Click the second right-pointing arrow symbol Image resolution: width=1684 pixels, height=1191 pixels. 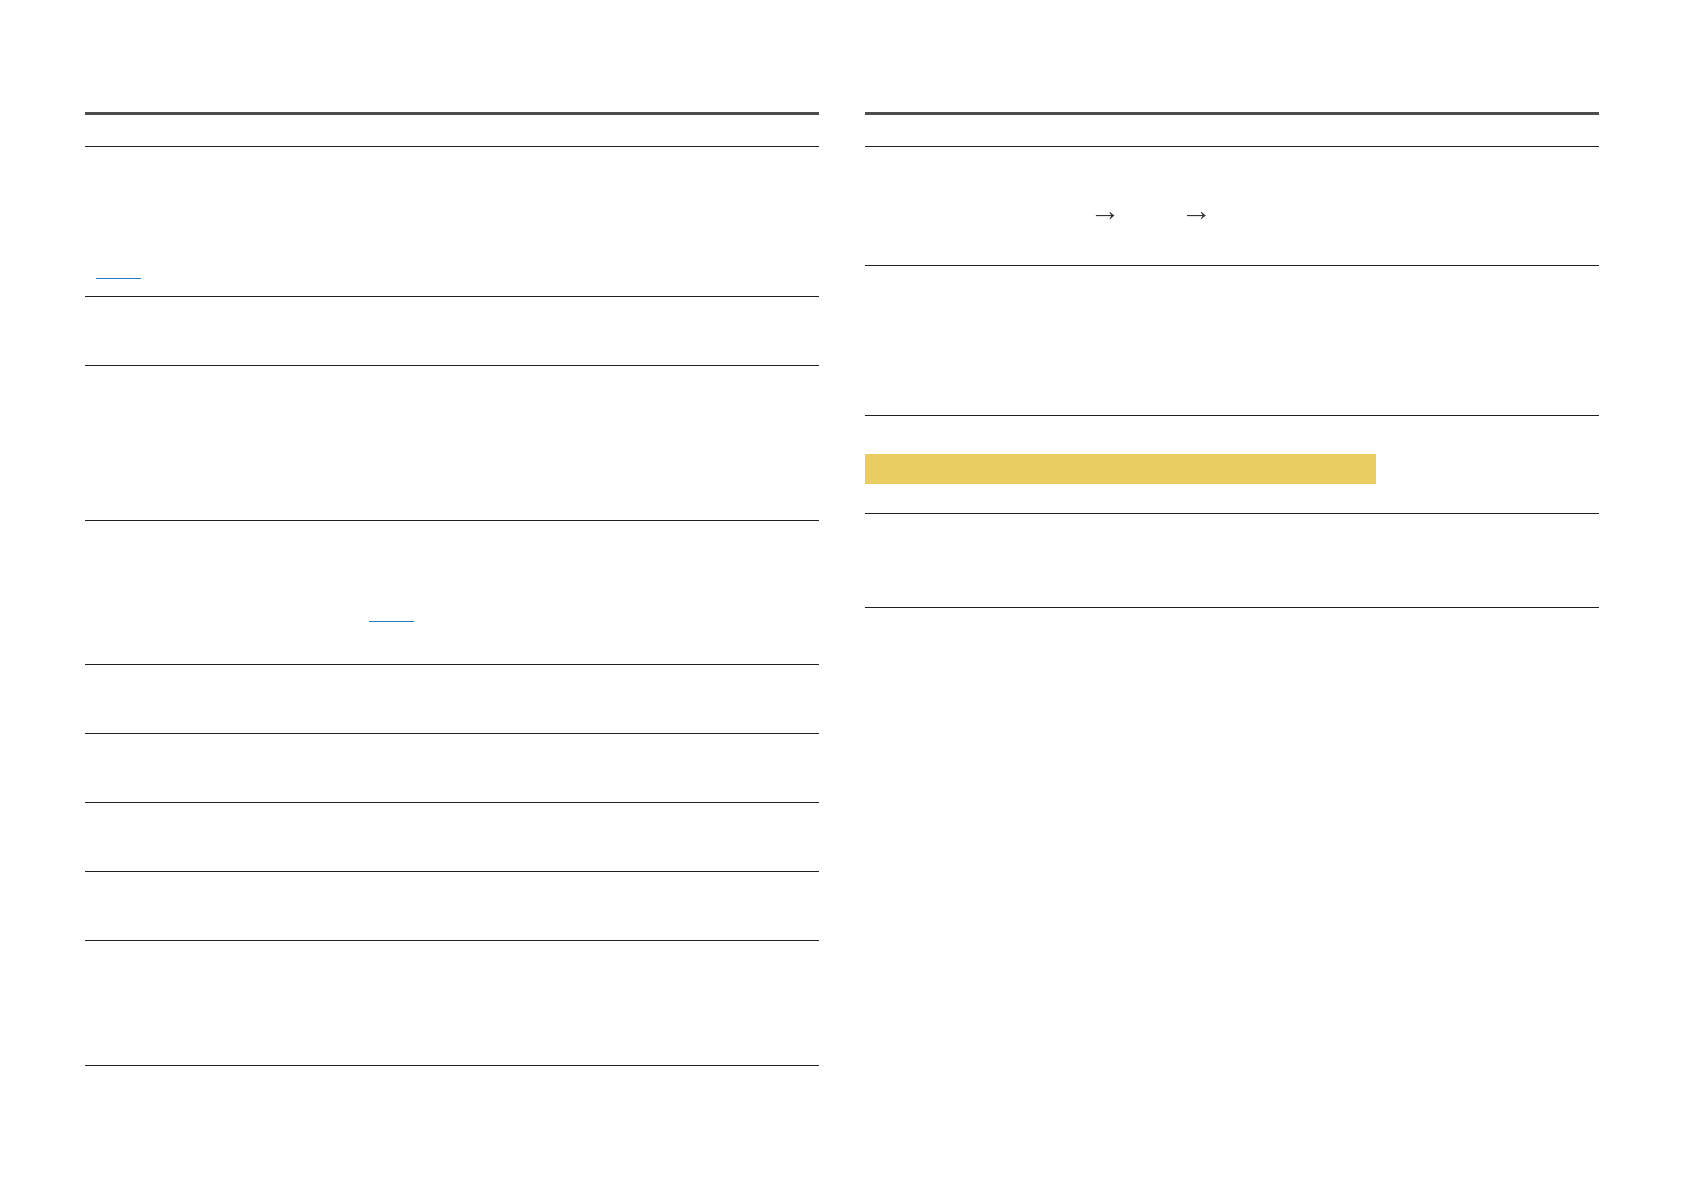[1195, 215]
